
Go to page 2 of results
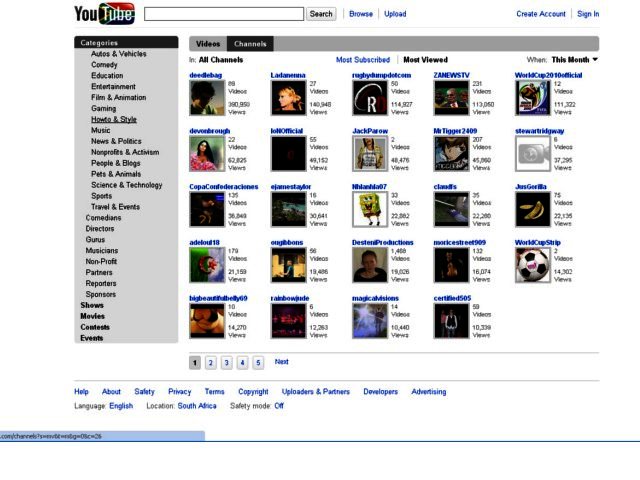(x=210, y=363)
